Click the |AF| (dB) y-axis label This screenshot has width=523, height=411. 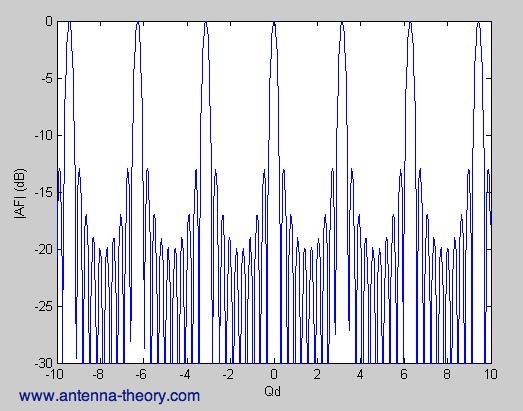pyautogui.click(x=20, y=194)
